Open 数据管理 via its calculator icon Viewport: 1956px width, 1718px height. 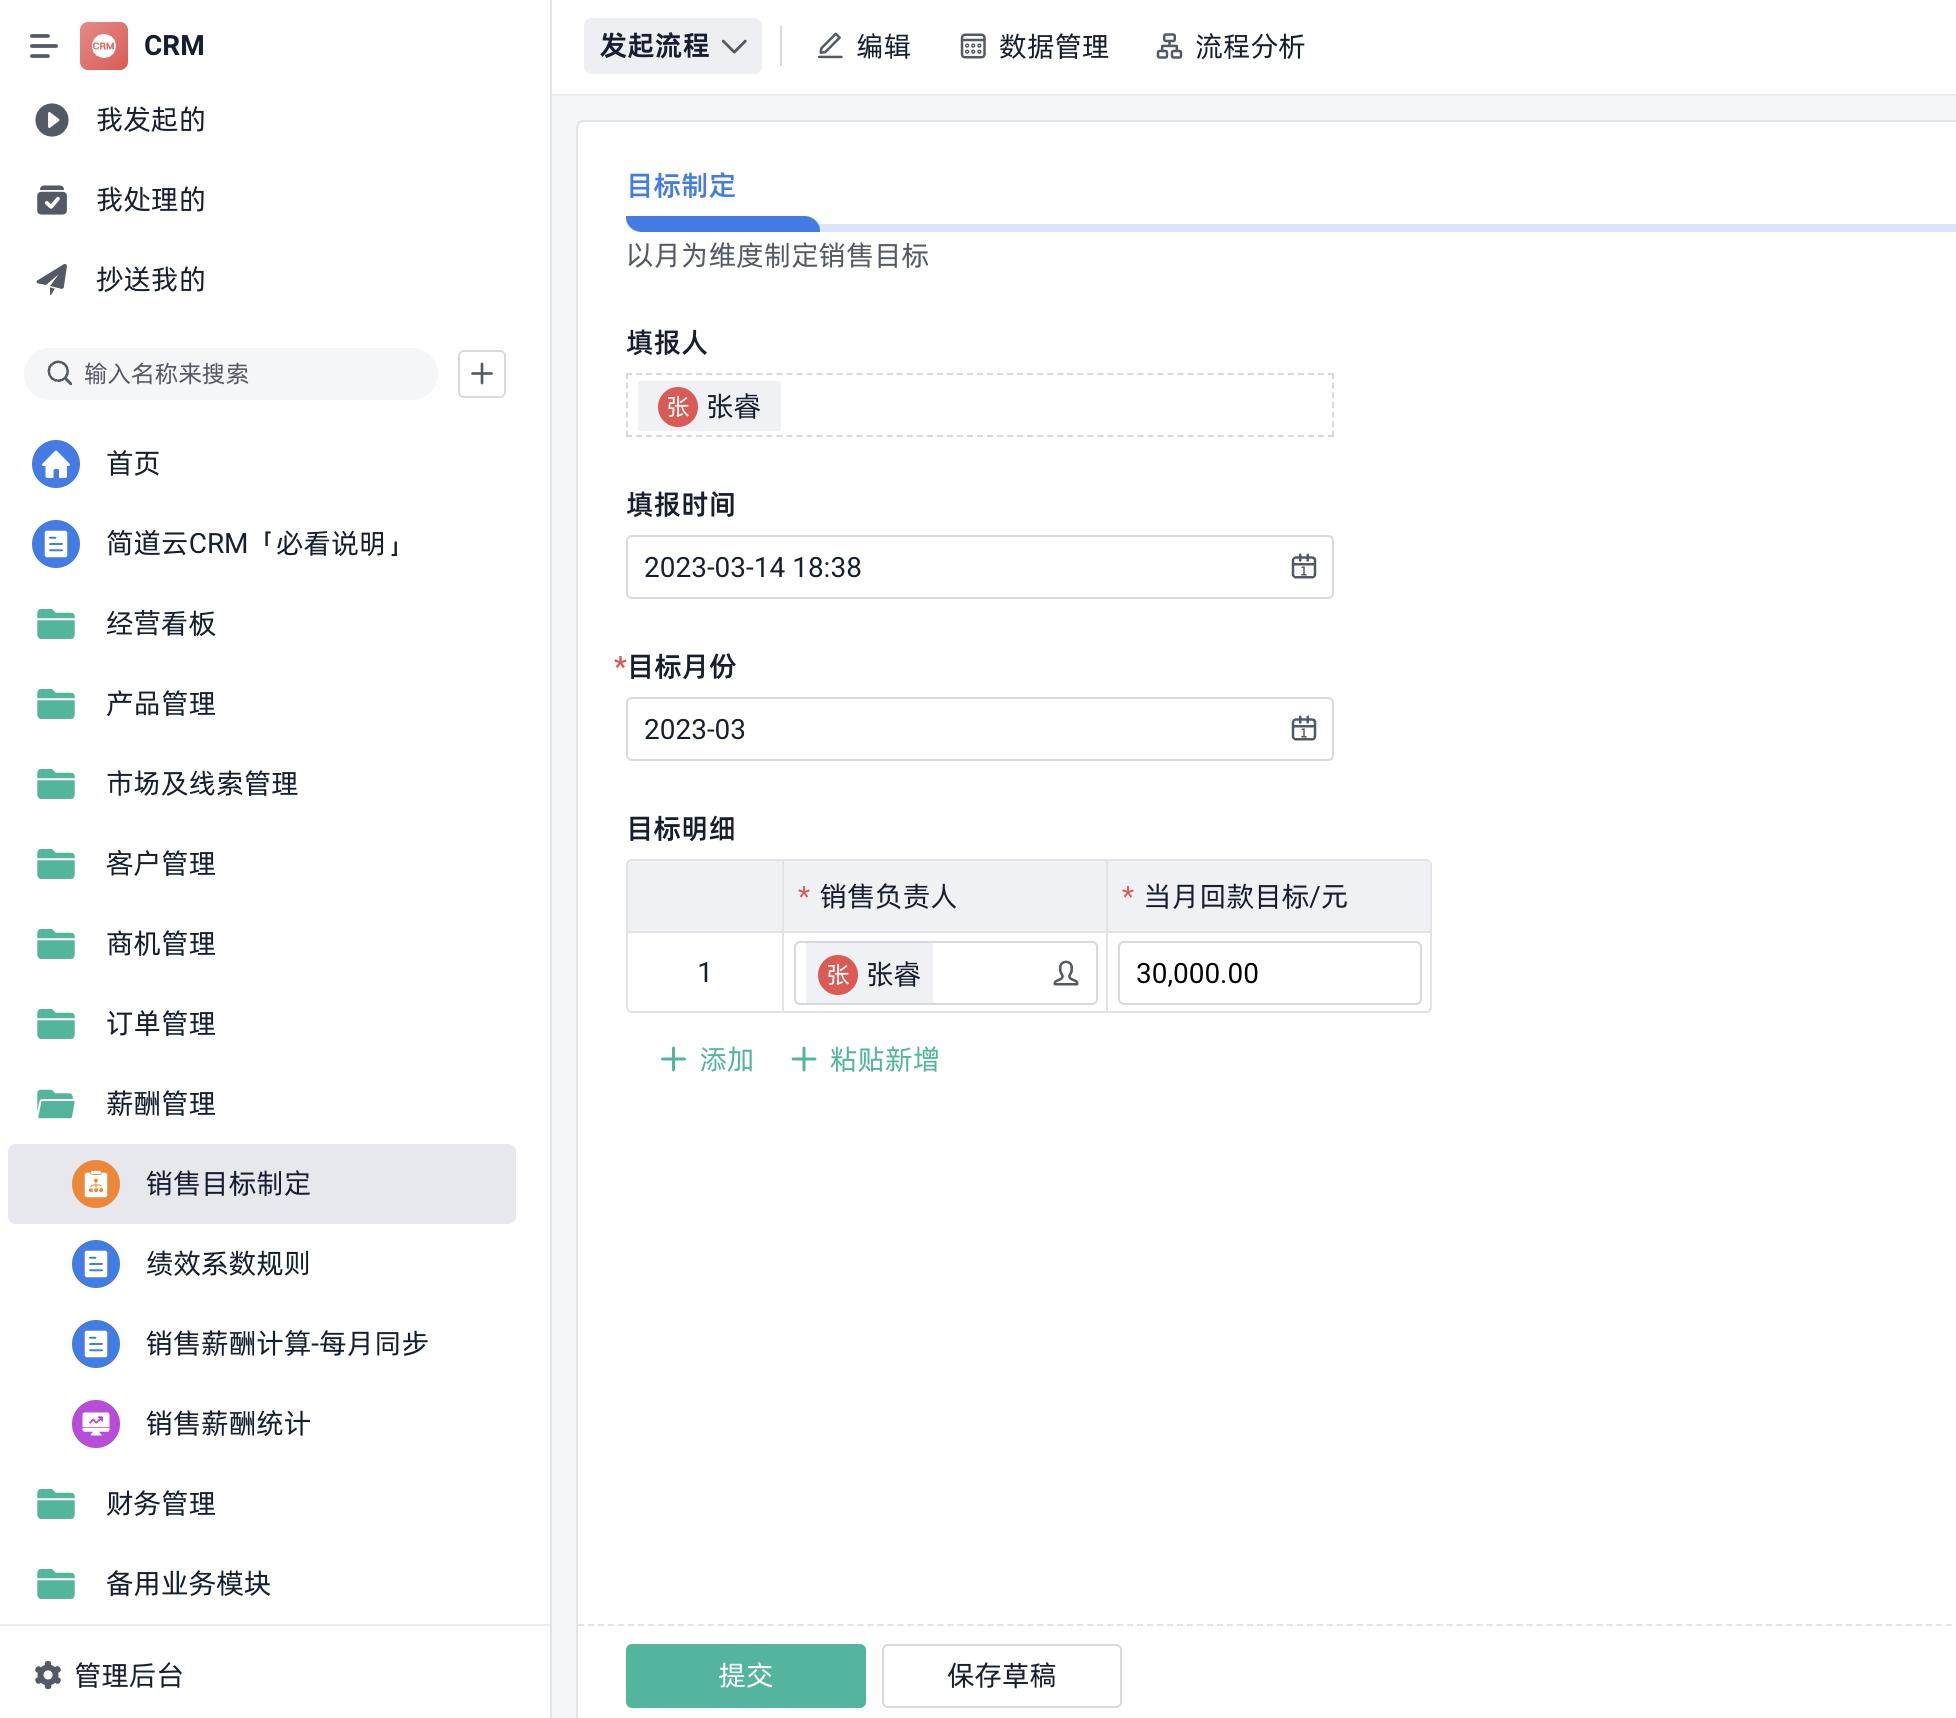973,46
